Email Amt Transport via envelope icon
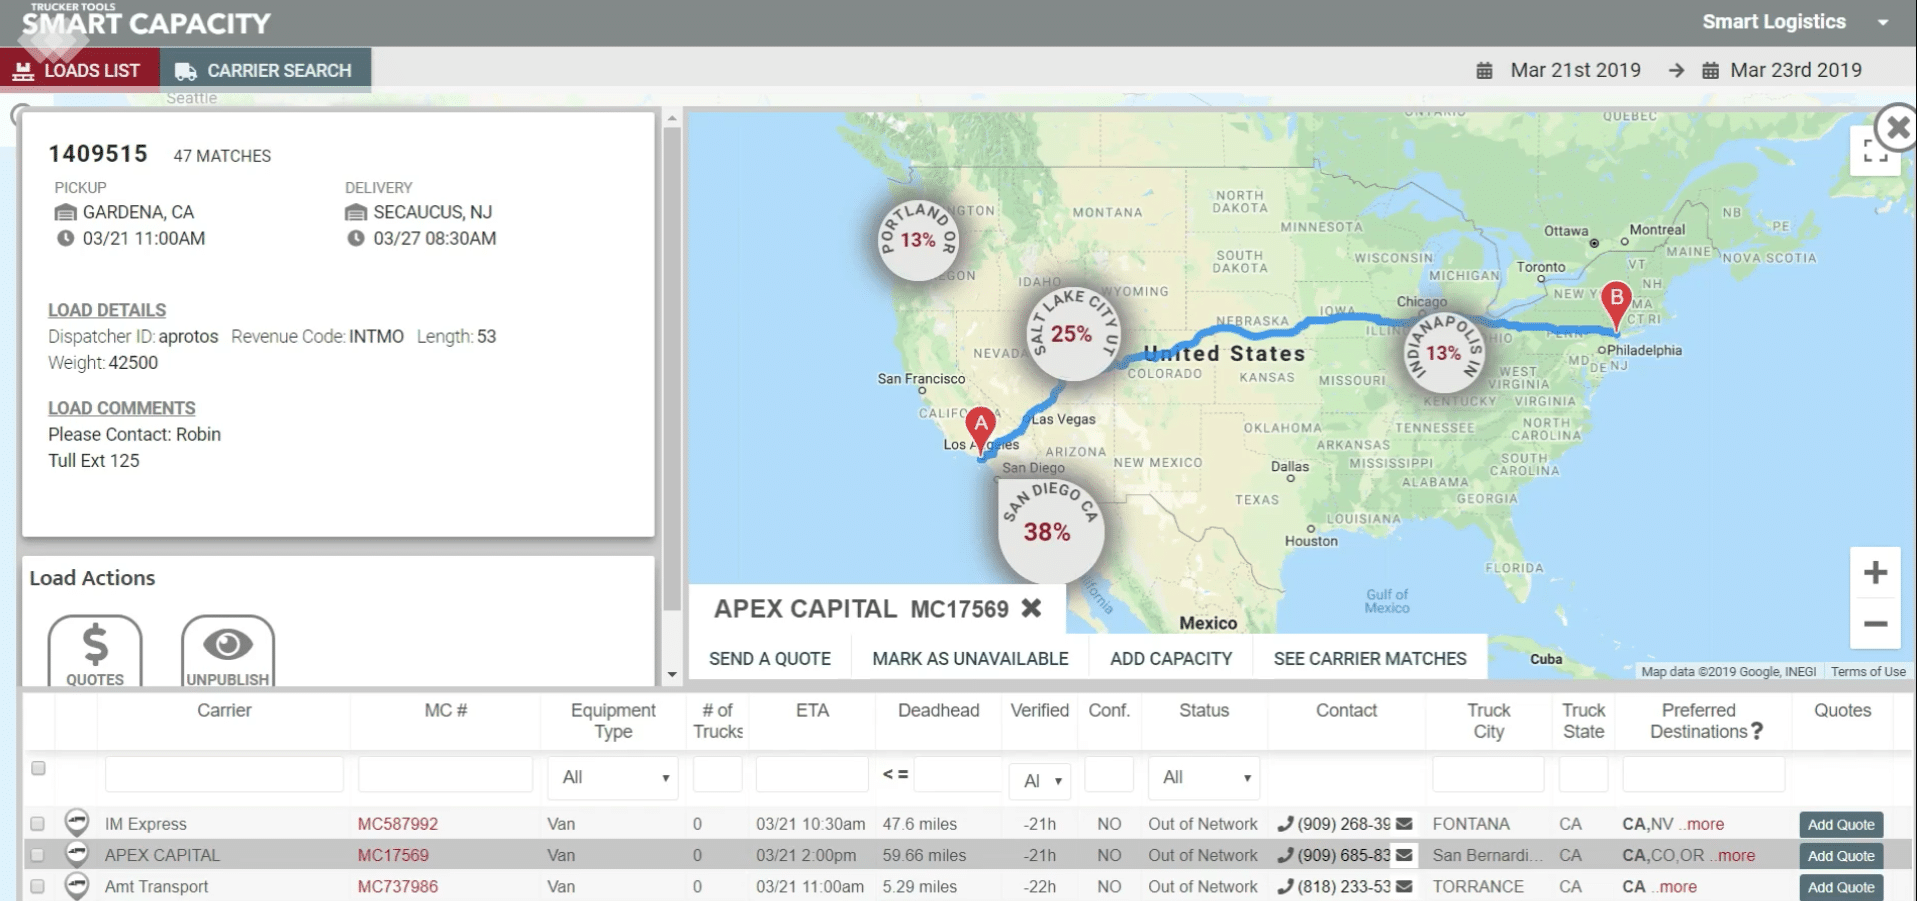Image resolution: width=1917 pixels, height=901 pixels. [1404, 886]
